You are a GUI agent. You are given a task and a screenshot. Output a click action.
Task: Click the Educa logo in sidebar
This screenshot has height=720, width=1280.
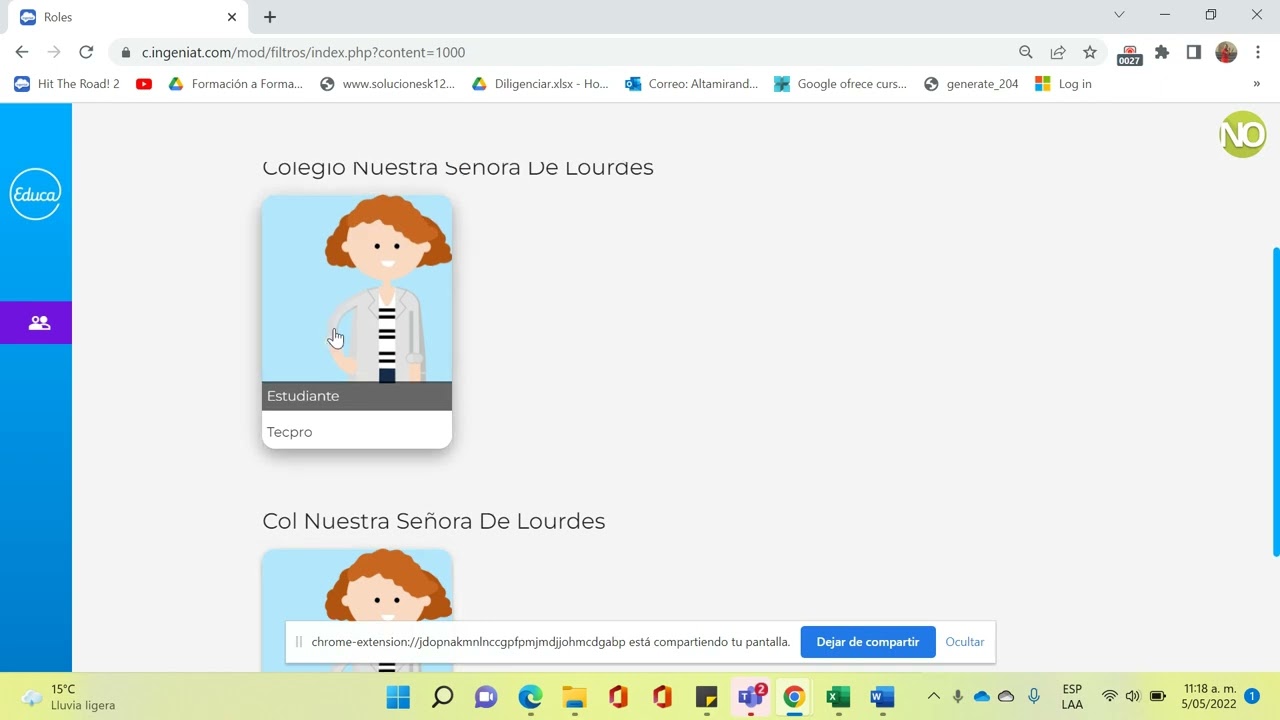[x=36, y=194]
